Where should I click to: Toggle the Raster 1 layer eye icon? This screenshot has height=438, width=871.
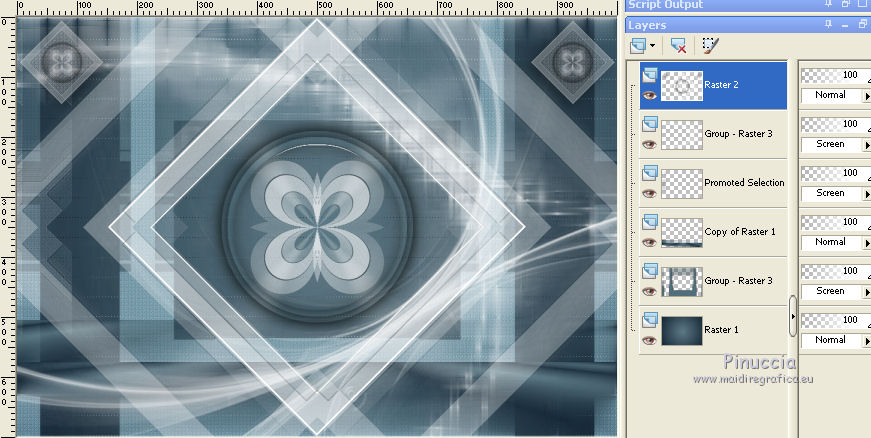[649, 340]
